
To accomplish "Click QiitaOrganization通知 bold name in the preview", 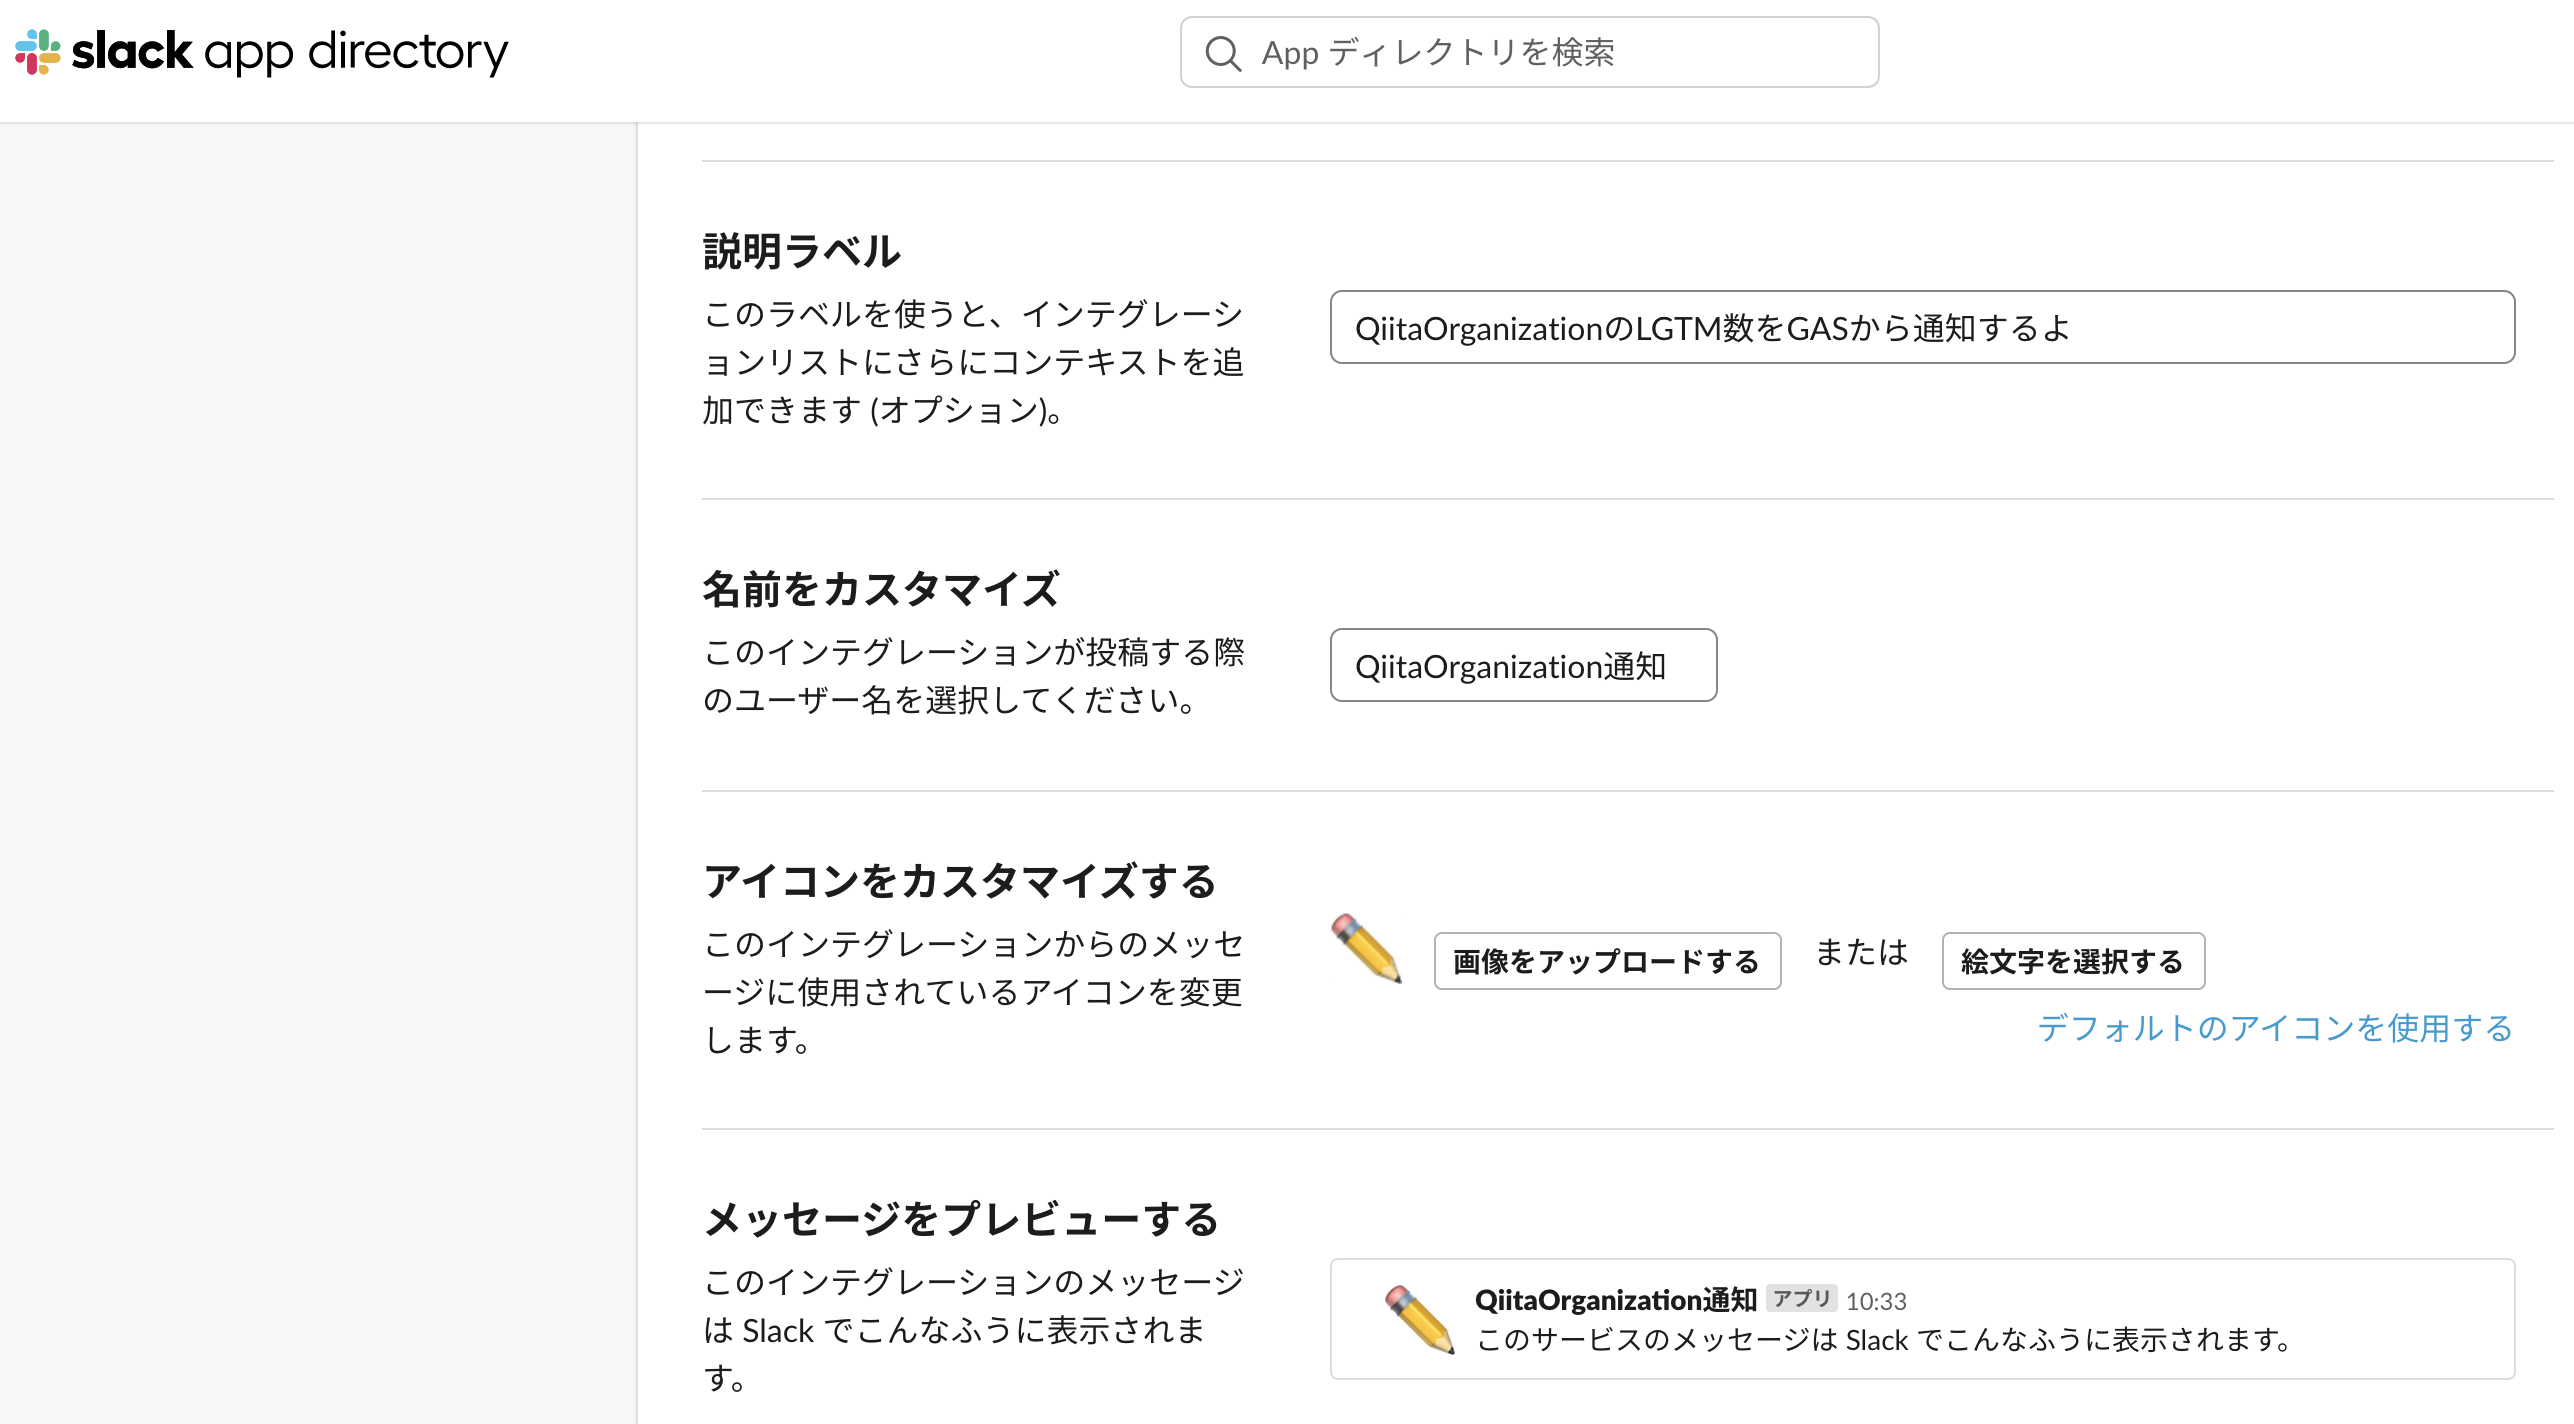I will (1615, 1299).
